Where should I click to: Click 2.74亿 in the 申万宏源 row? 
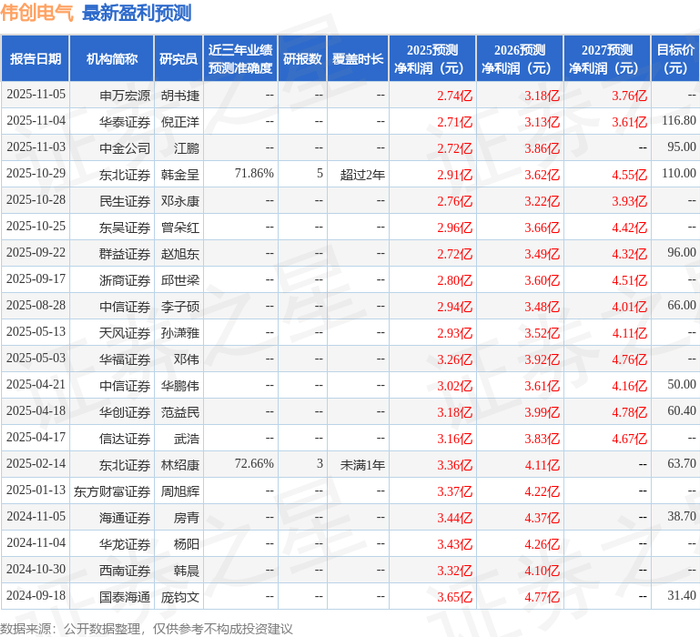click(x=454, y=96)
